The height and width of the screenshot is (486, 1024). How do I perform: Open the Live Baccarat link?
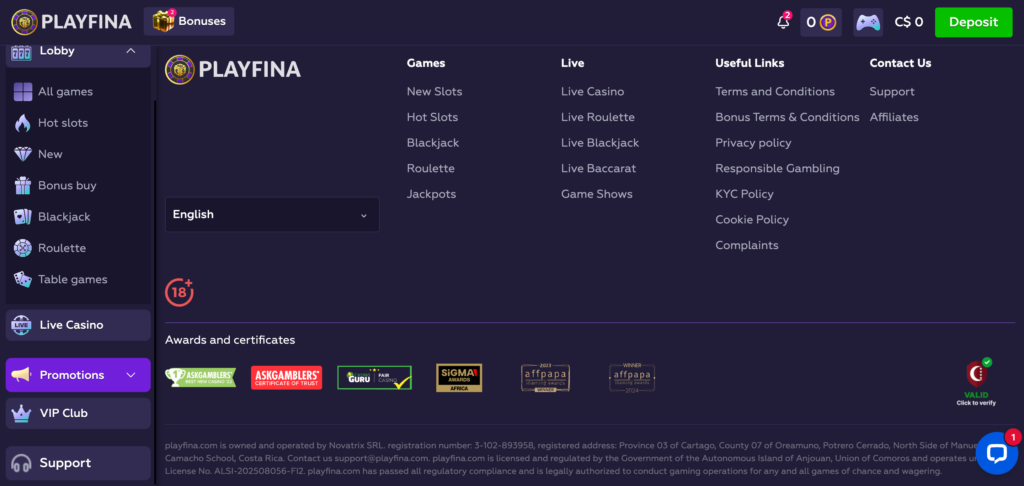click(x=598, y=169)
